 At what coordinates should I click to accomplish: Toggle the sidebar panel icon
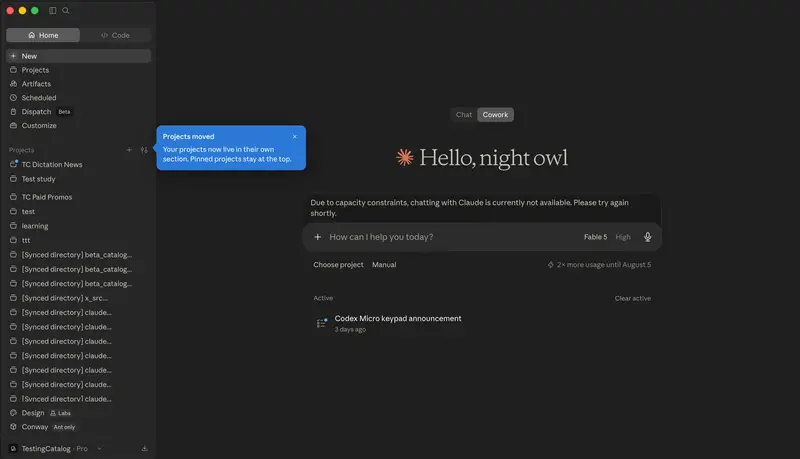tap(53, 10)
